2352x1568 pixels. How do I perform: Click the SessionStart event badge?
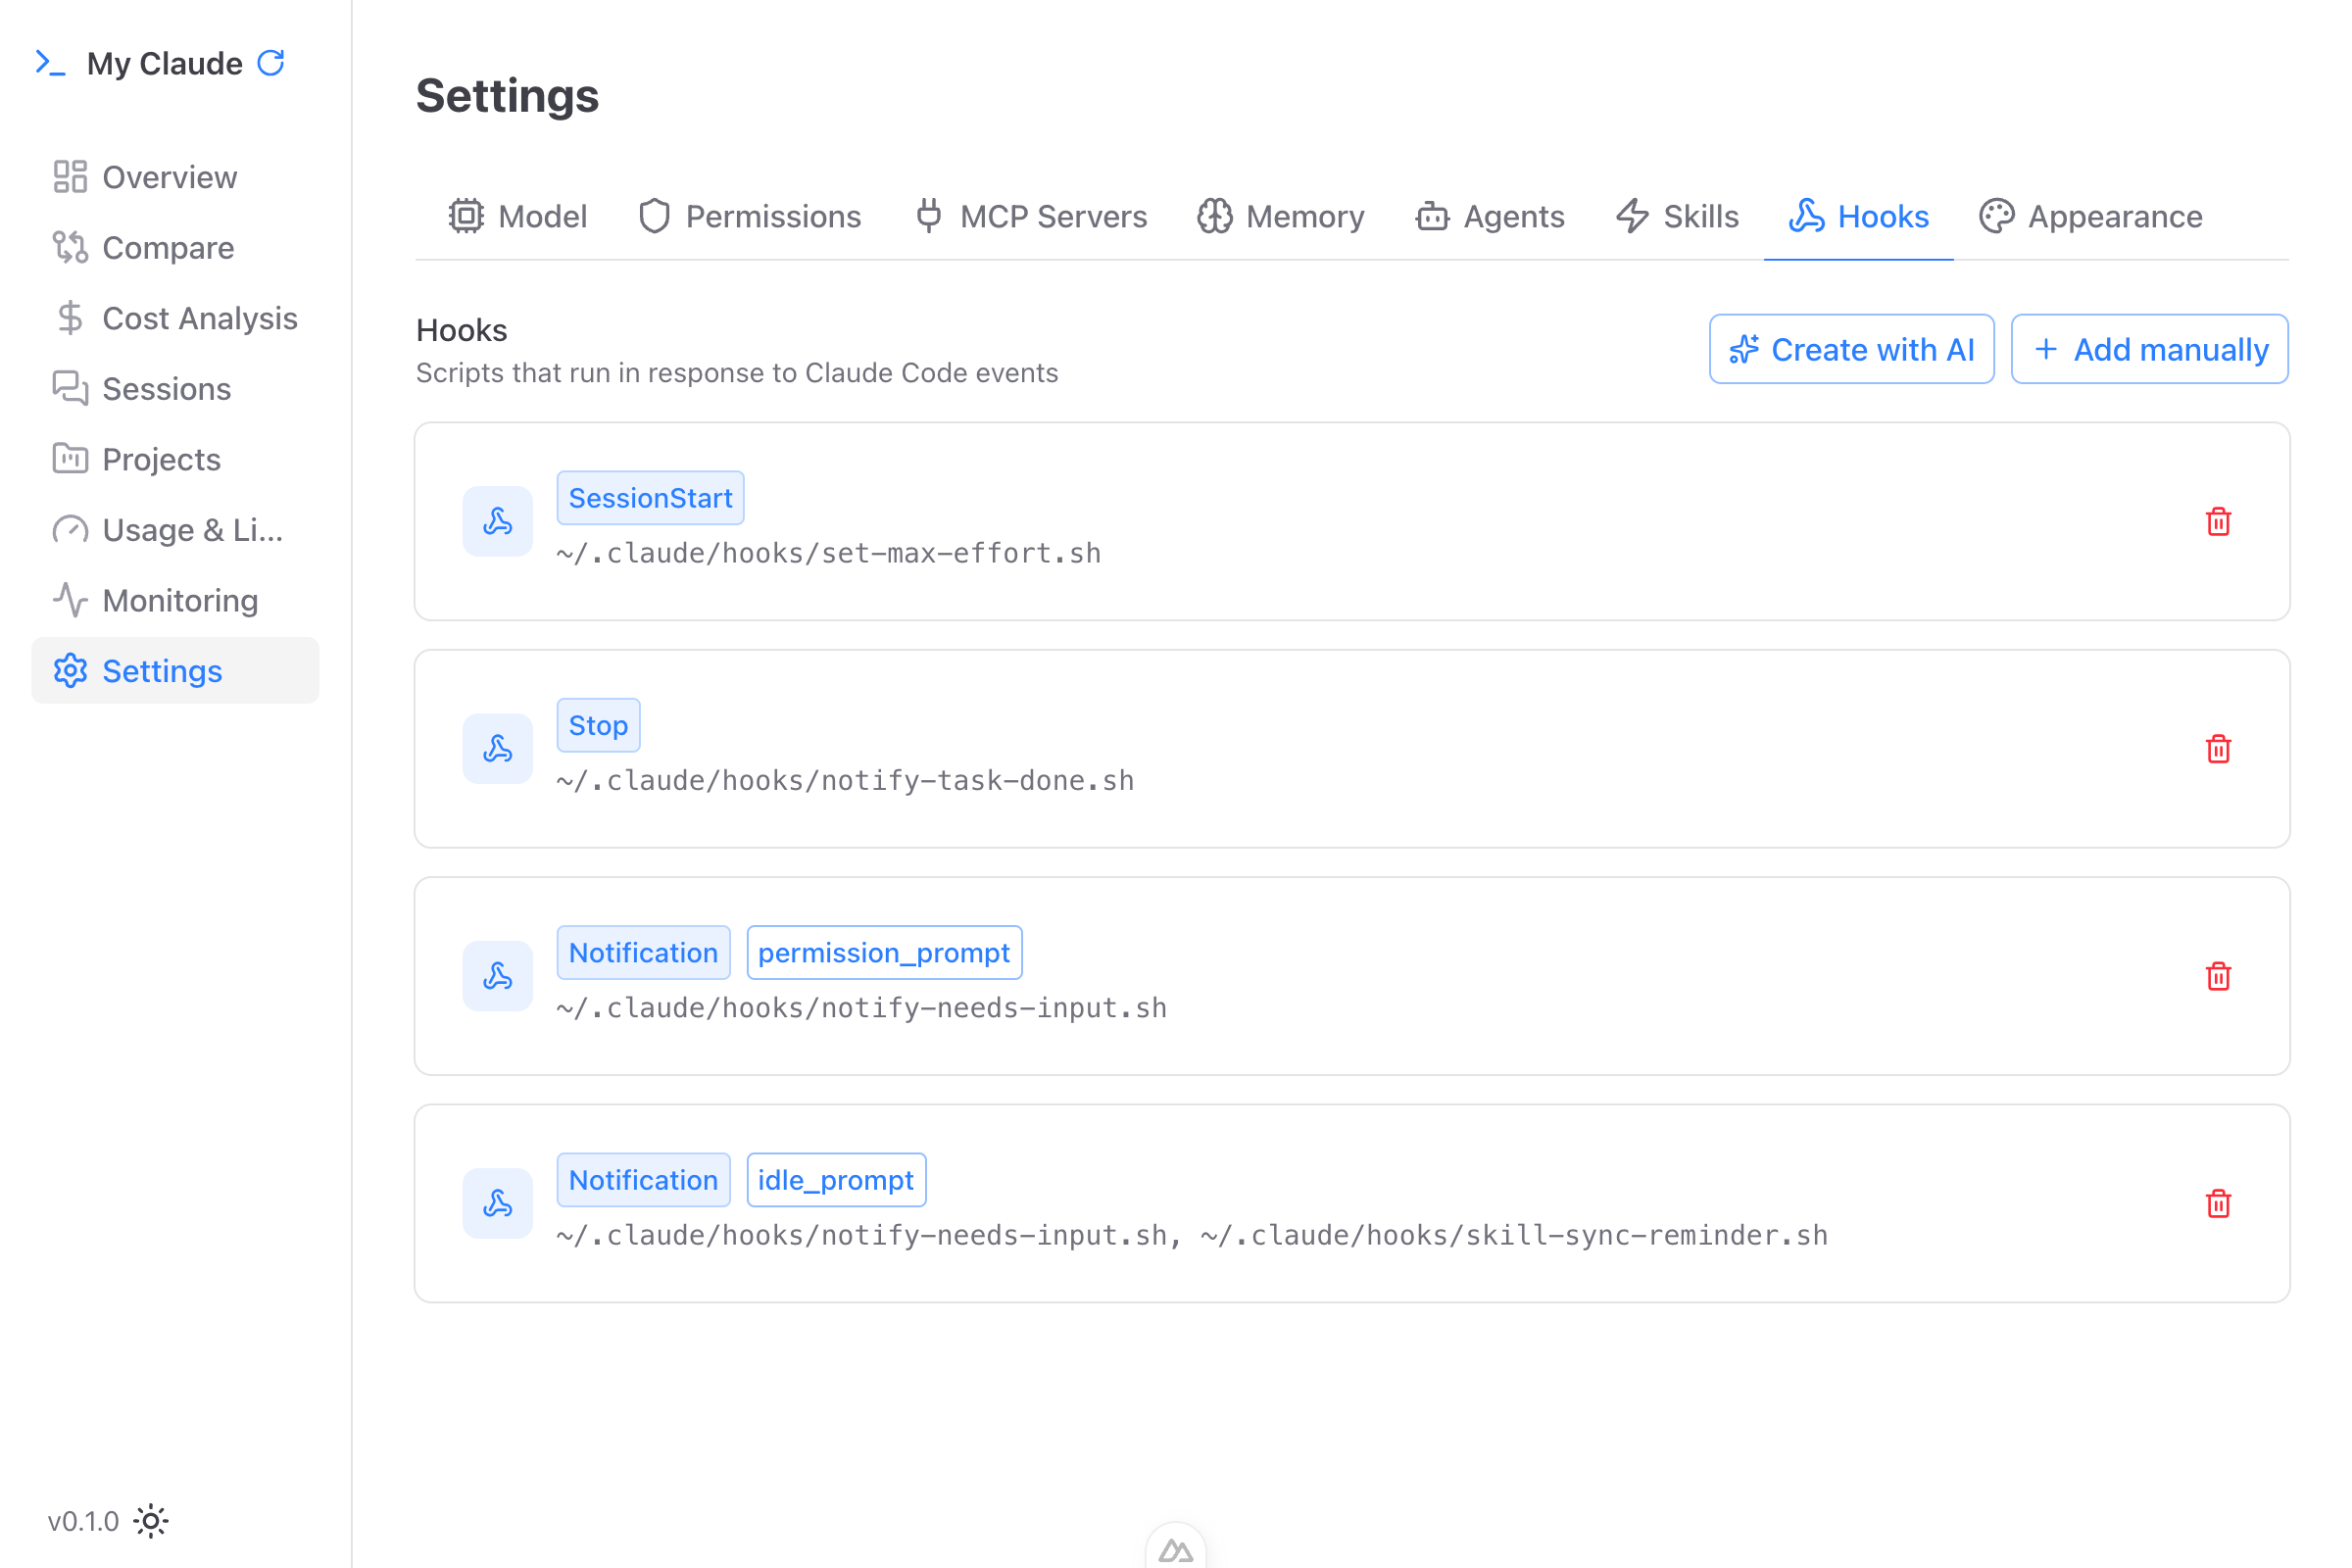point(650,498)
